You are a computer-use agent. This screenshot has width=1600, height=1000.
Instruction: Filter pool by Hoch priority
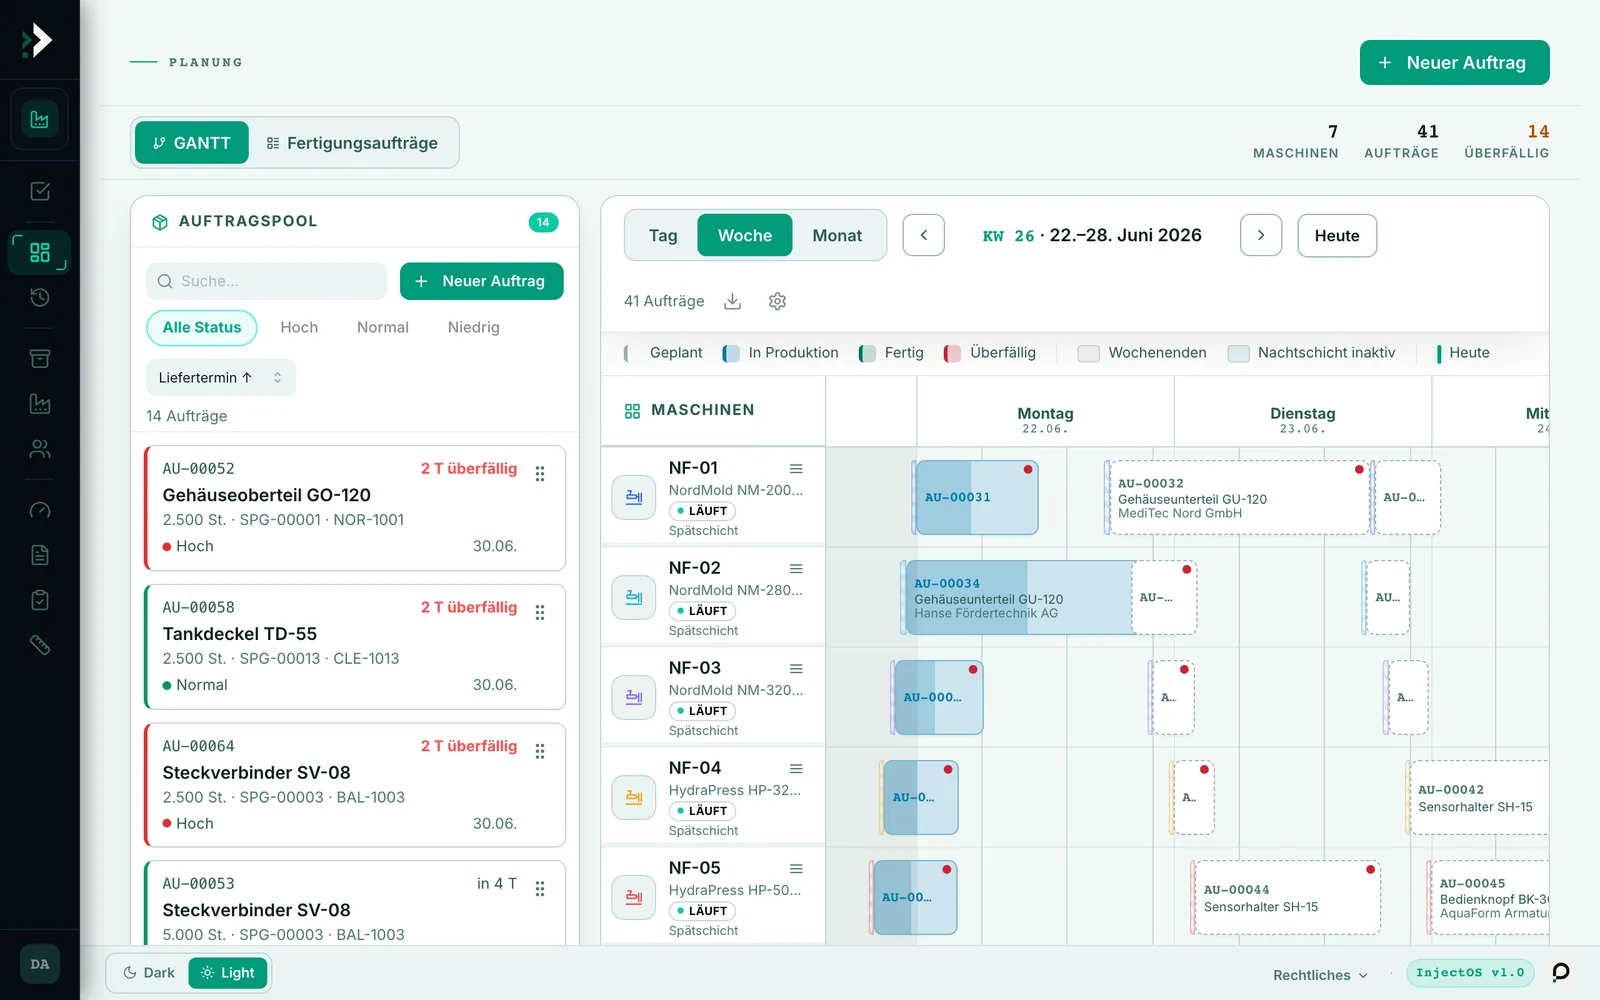299,328
